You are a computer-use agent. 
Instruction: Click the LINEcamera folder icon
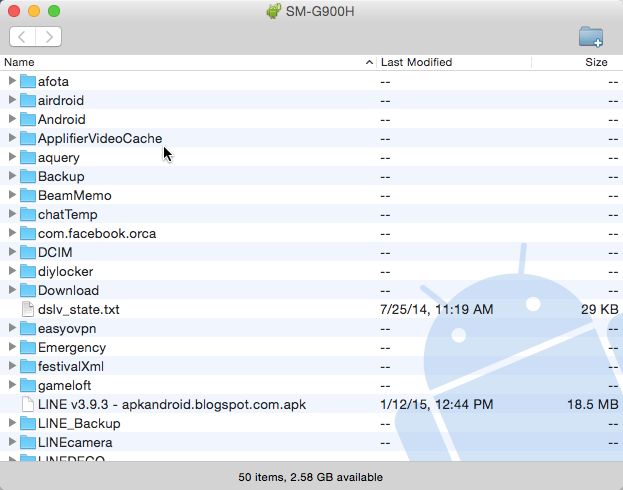pyautogui.click(x=28, y=442)
